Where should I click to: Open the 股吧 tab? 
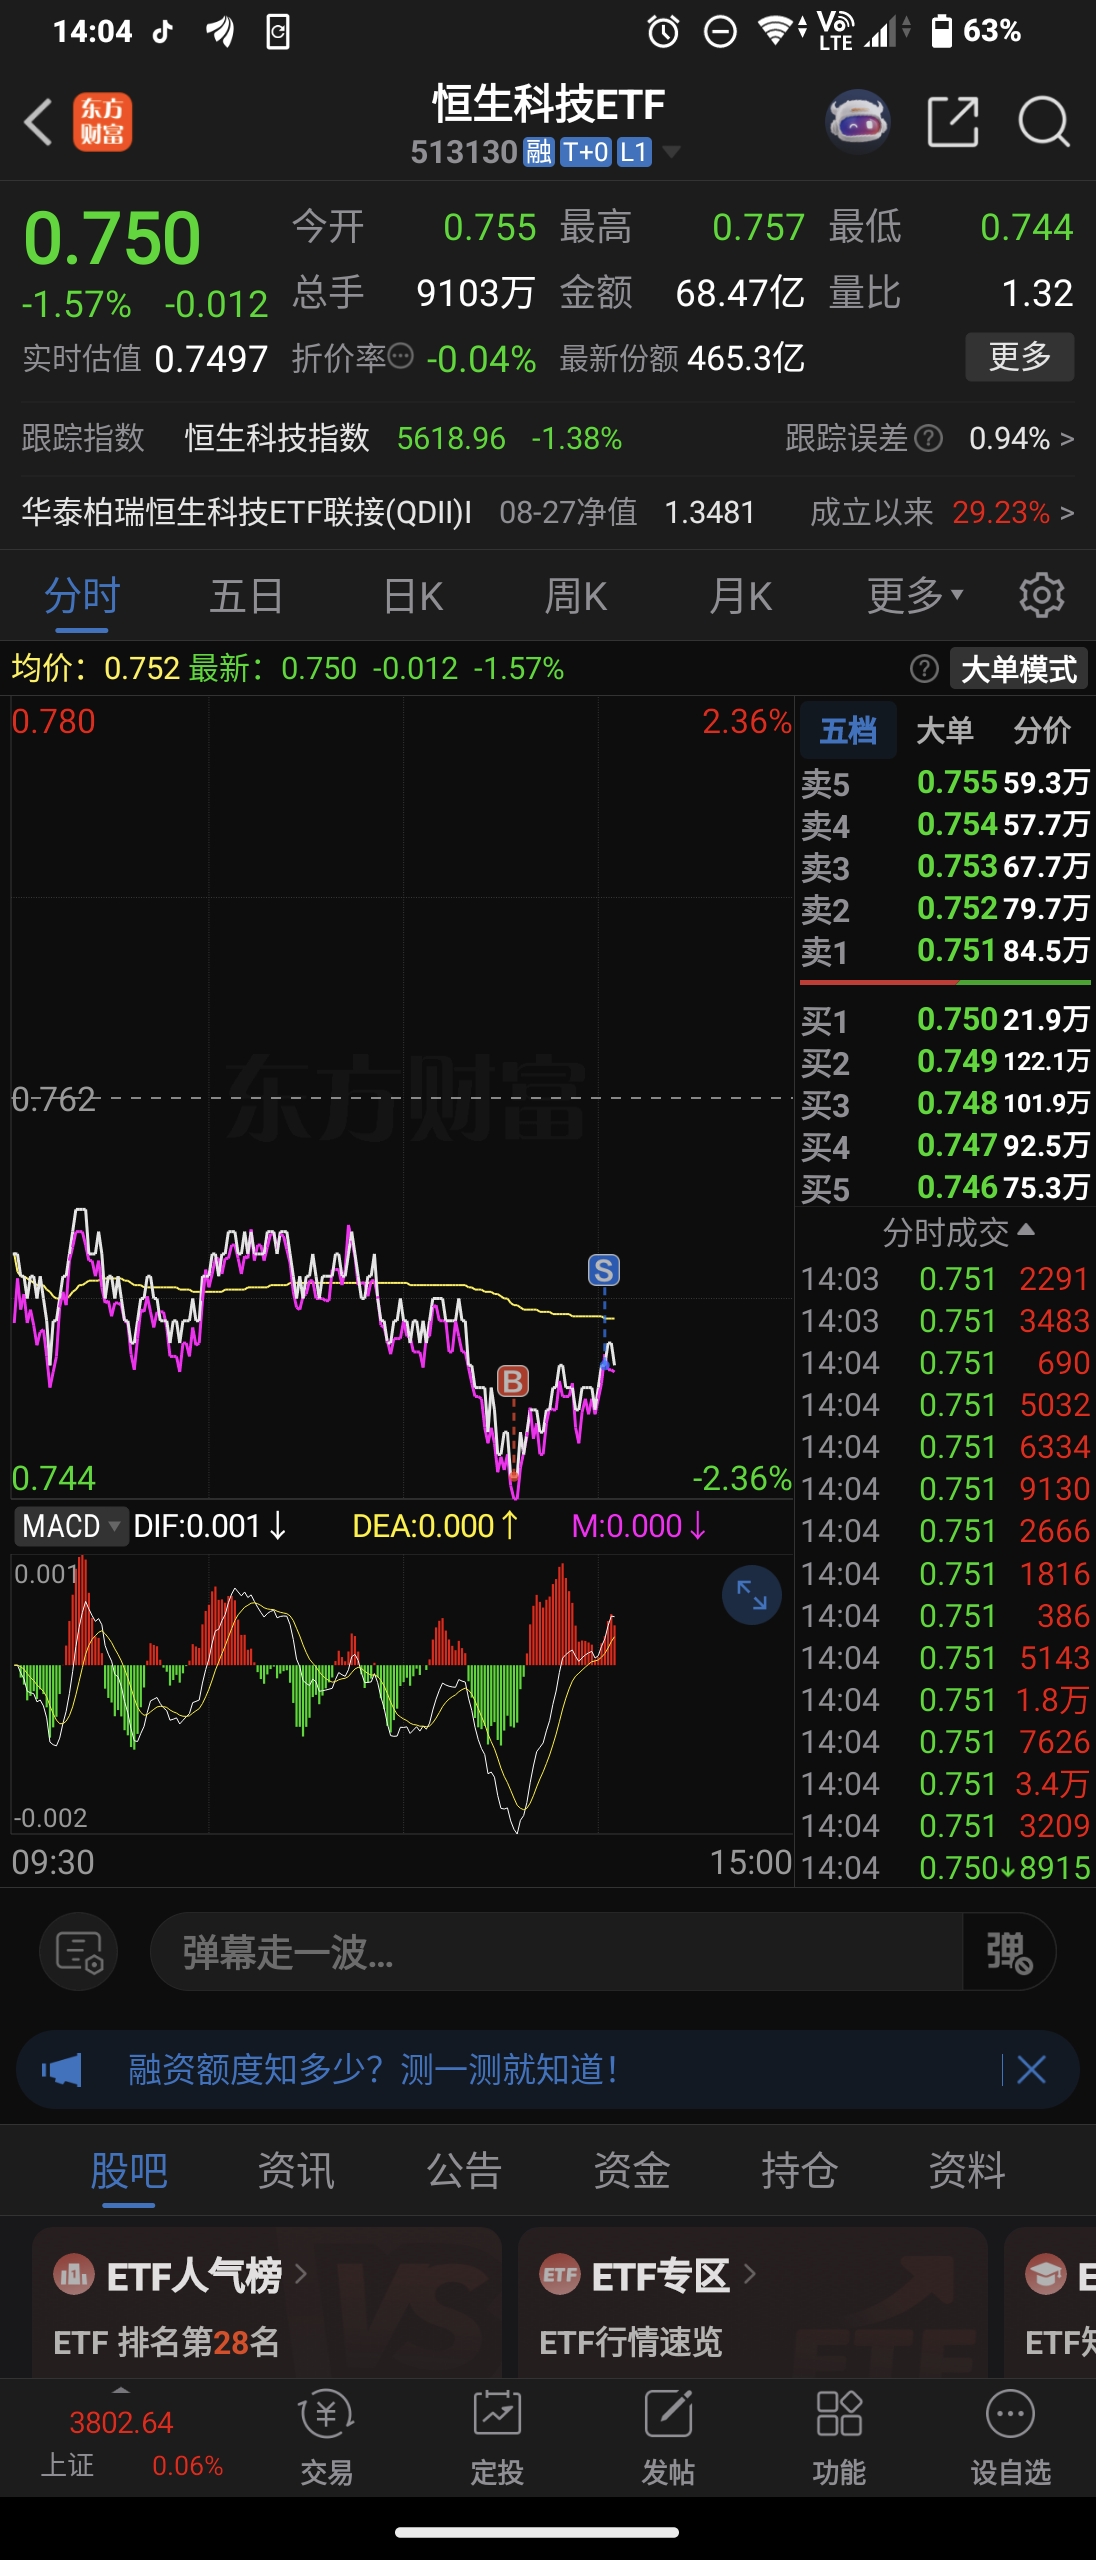tap(129, 2170)
